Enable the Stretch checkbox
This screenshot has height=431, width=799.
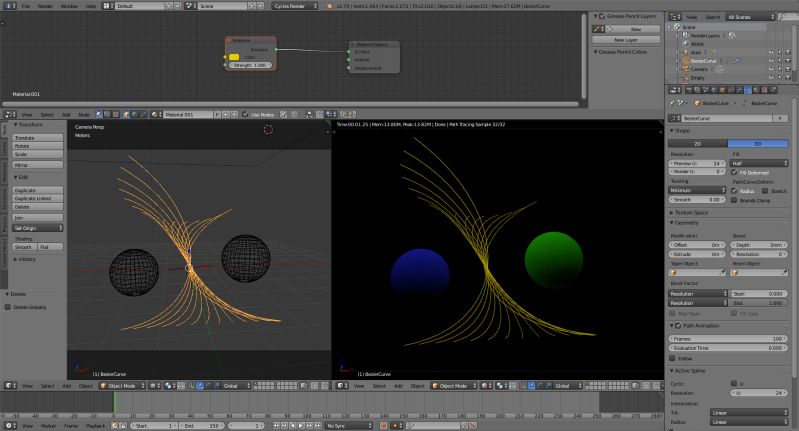point(765,191)
